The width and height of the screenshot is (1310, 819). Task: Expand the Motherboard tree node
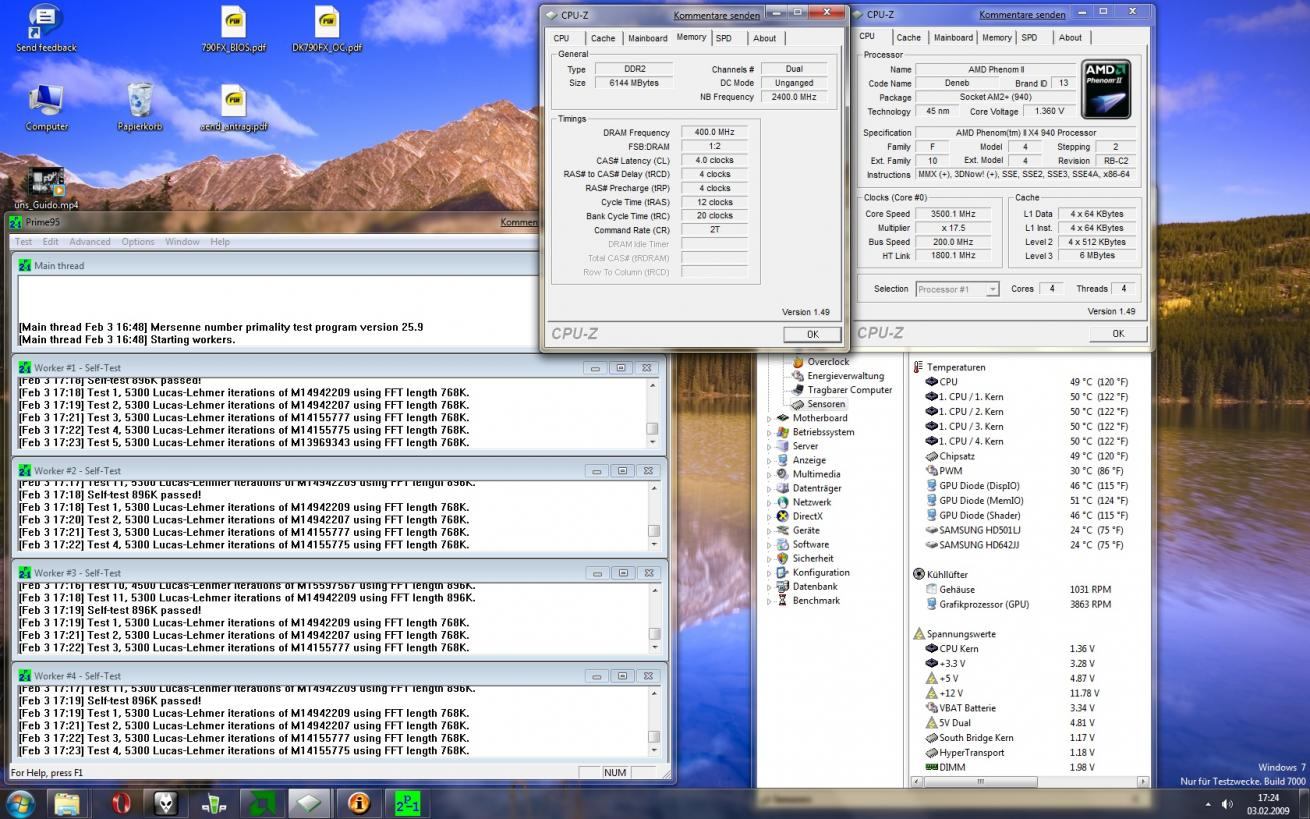tap(769, 419)
